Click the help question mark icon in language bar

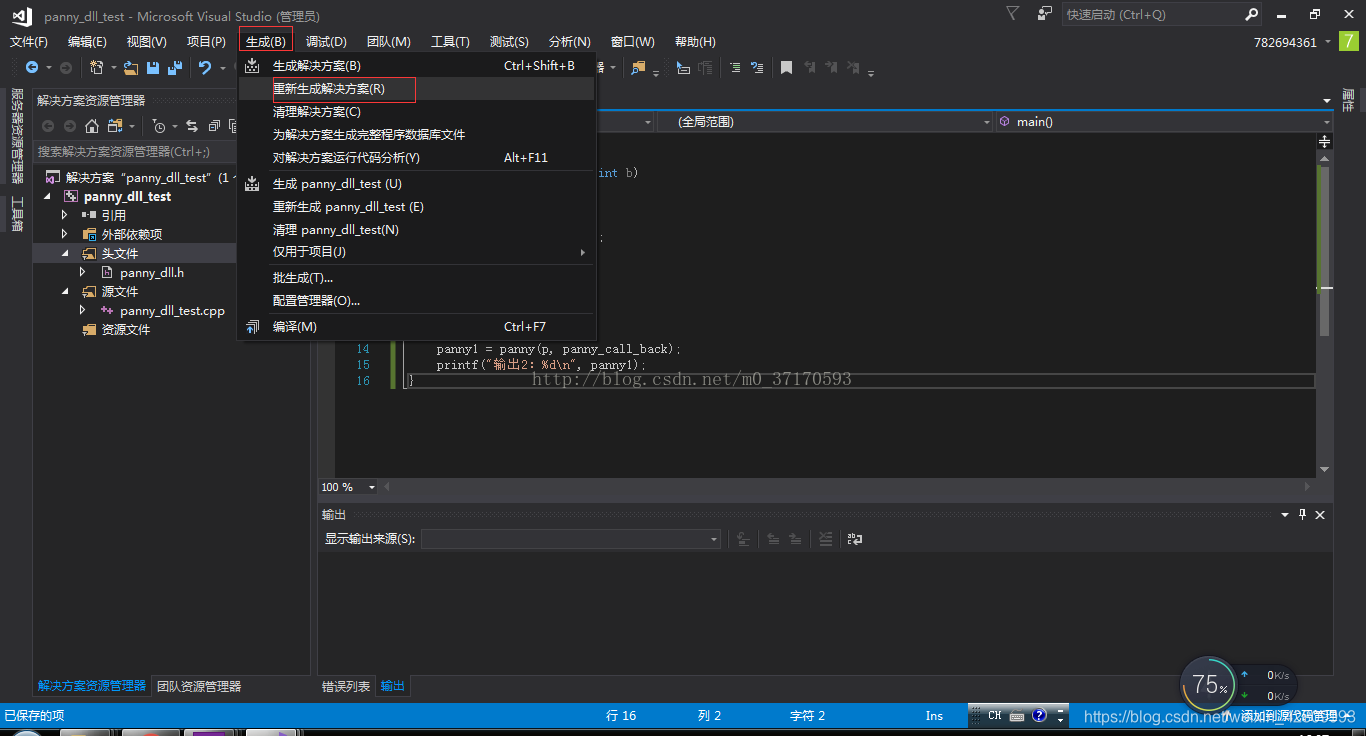pyautogui.click(x=1039, y=715)
